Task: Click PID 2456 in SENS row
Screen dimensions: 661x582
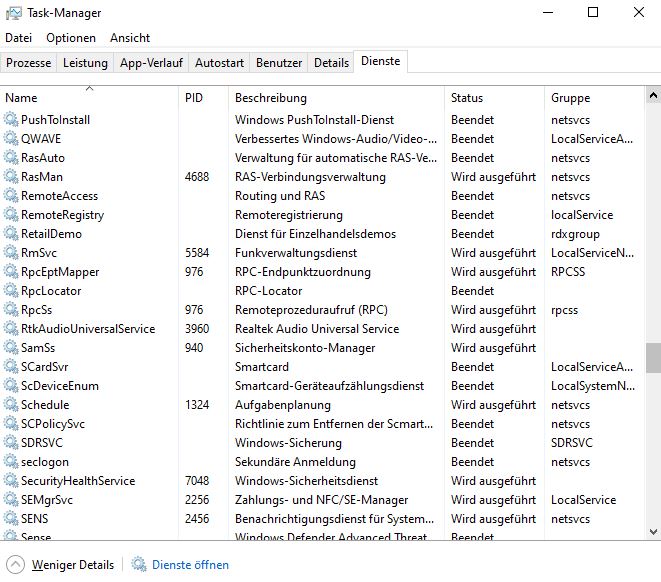Action: click(x=197, y=518)
